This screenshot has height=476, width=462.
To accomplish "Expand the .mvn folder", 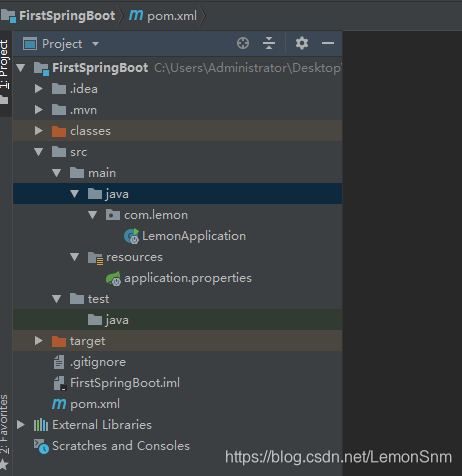I will pyautogui.click(x=39, y=110).
